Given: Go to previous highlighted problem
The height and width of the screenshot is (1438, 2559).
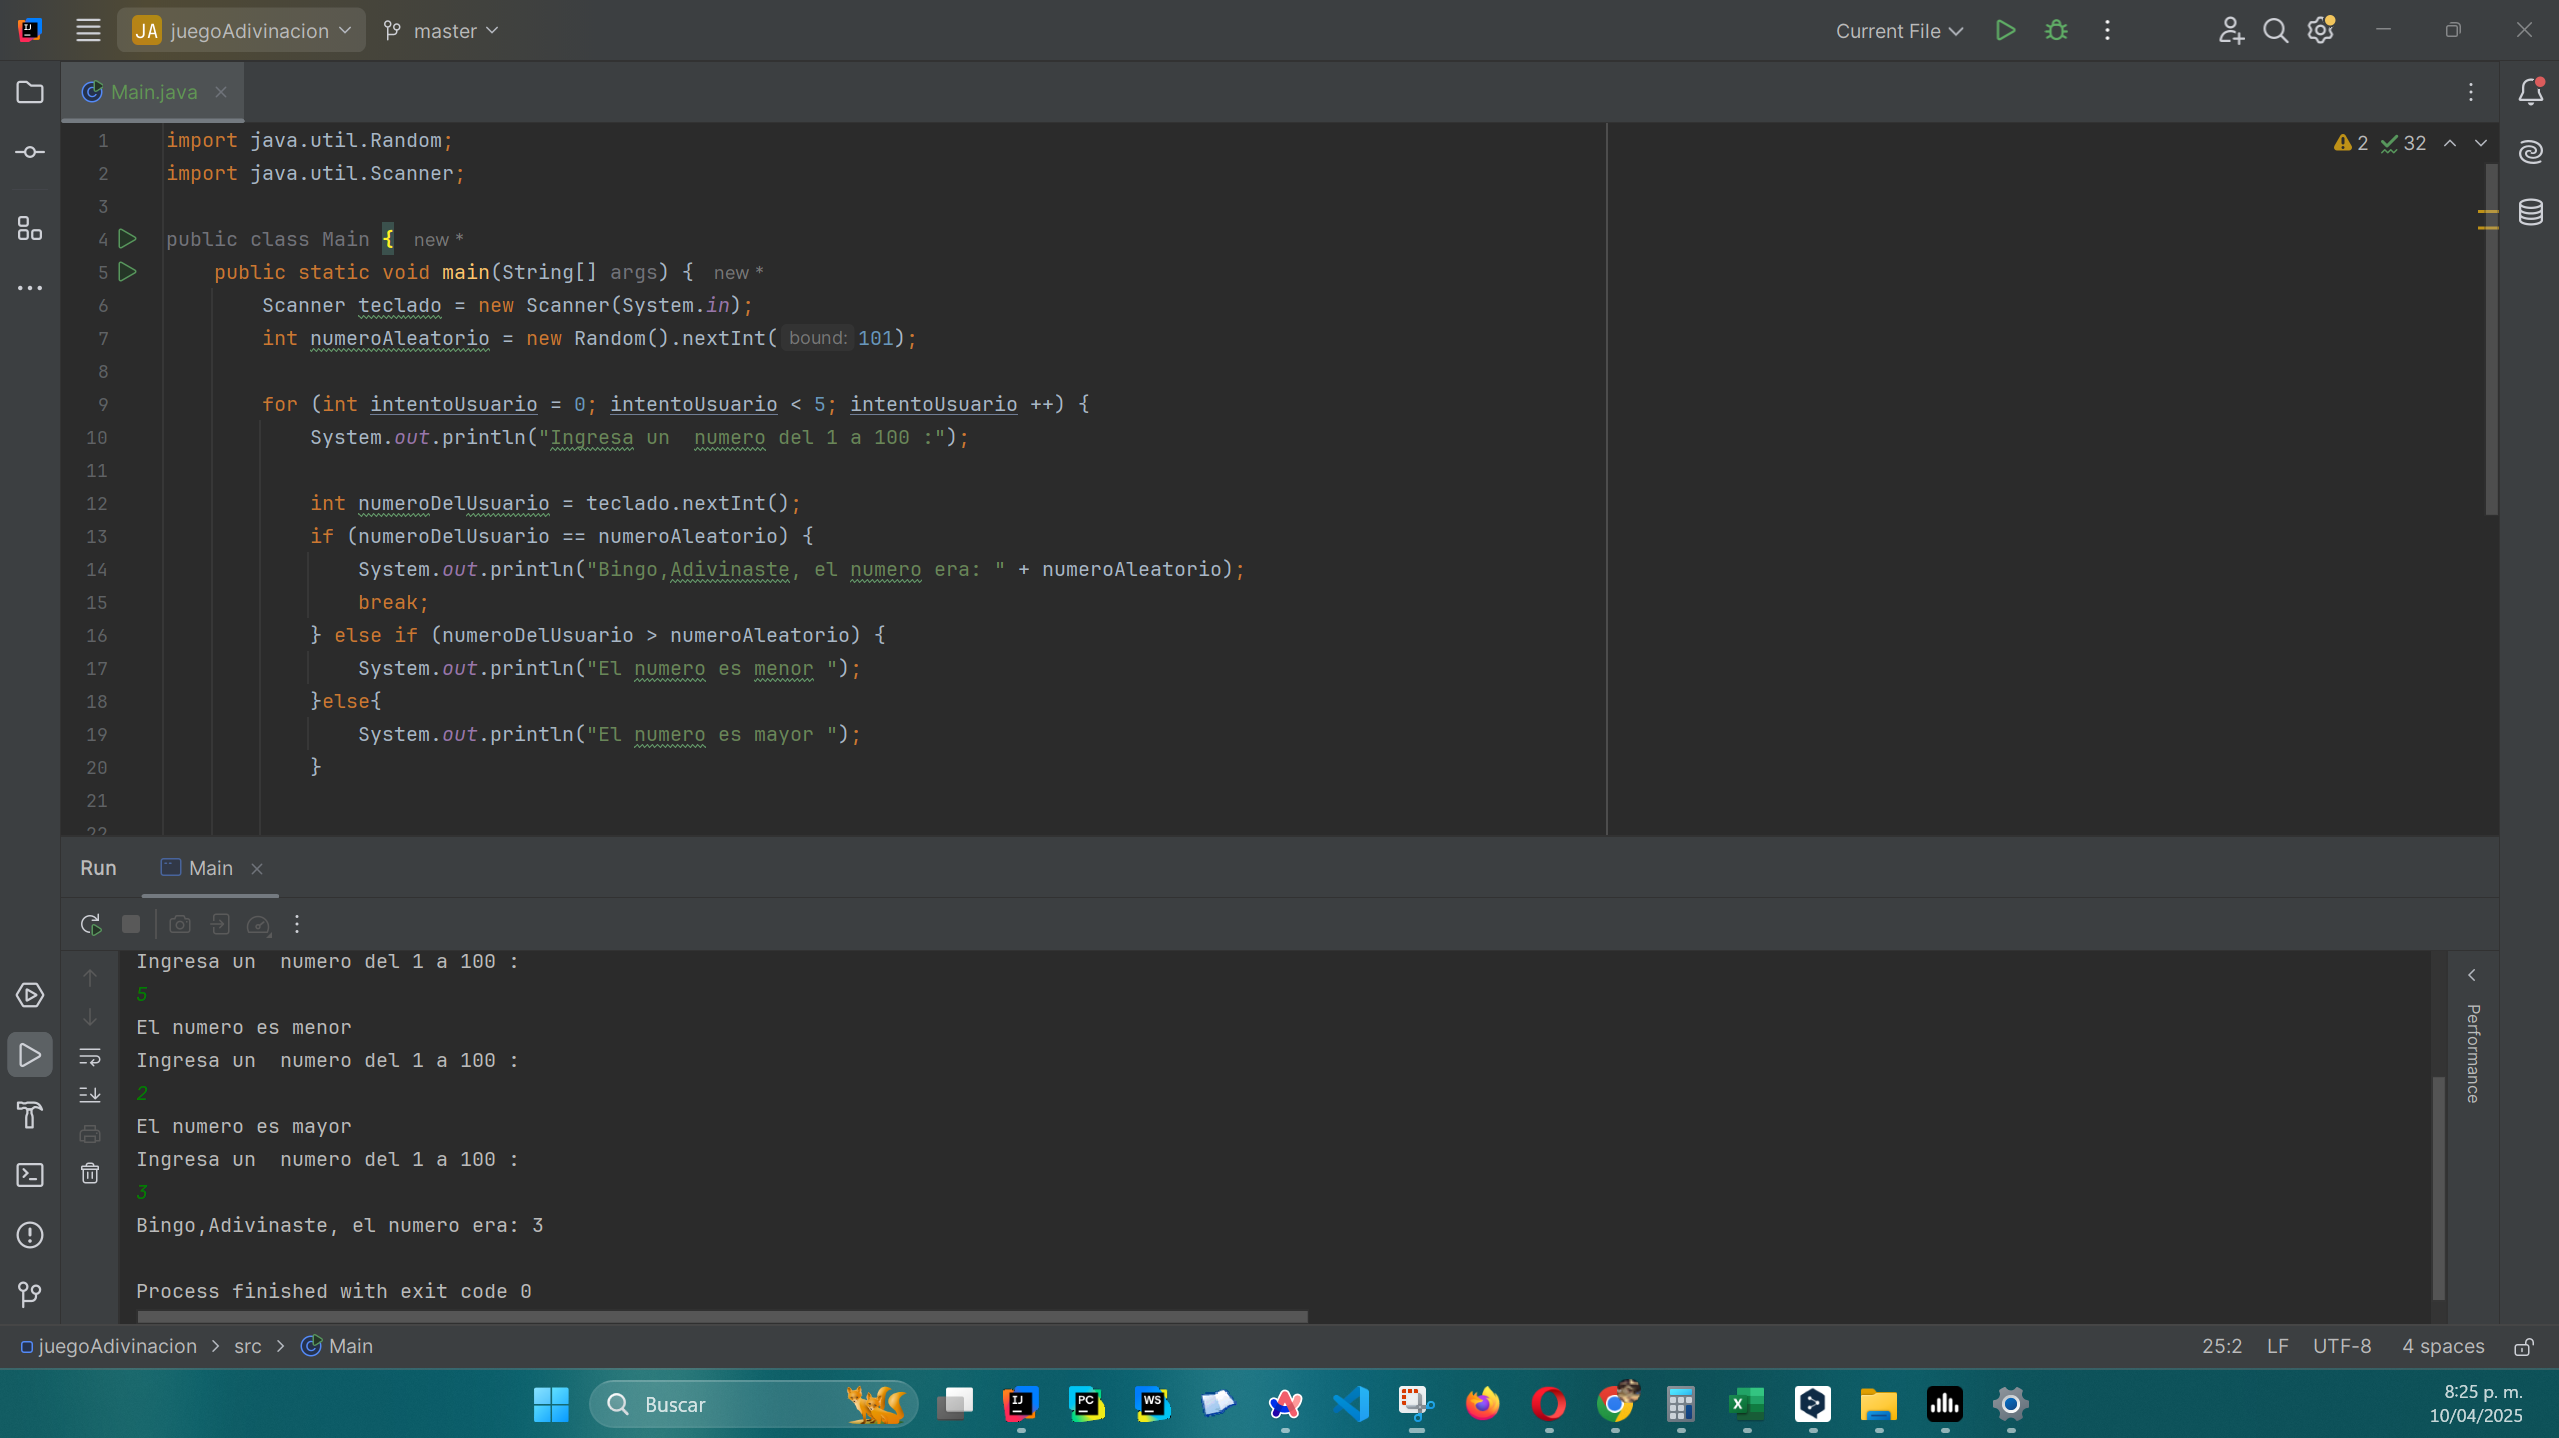Looking at the screenshot, I should [2450, 143].
